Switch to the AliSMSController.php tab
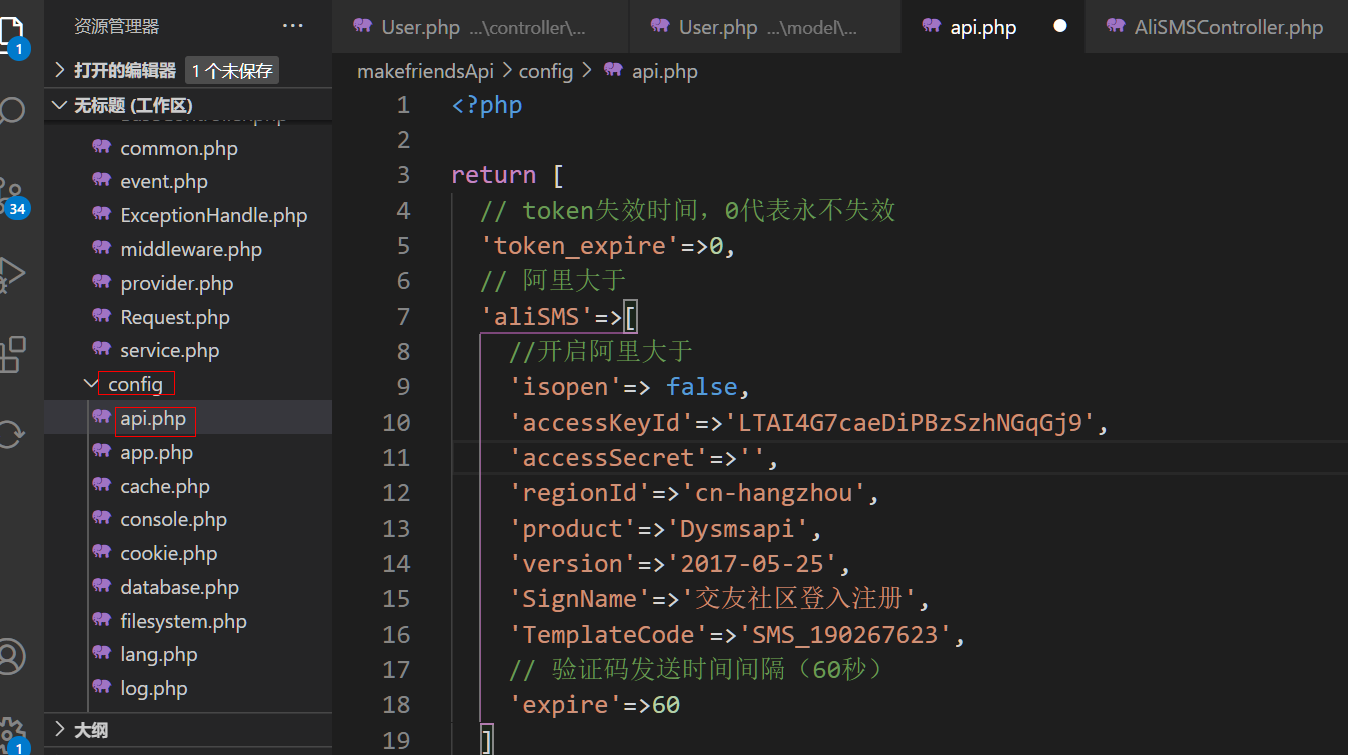Viewport: 1348px width, 755px height. tap(1228, 27)
